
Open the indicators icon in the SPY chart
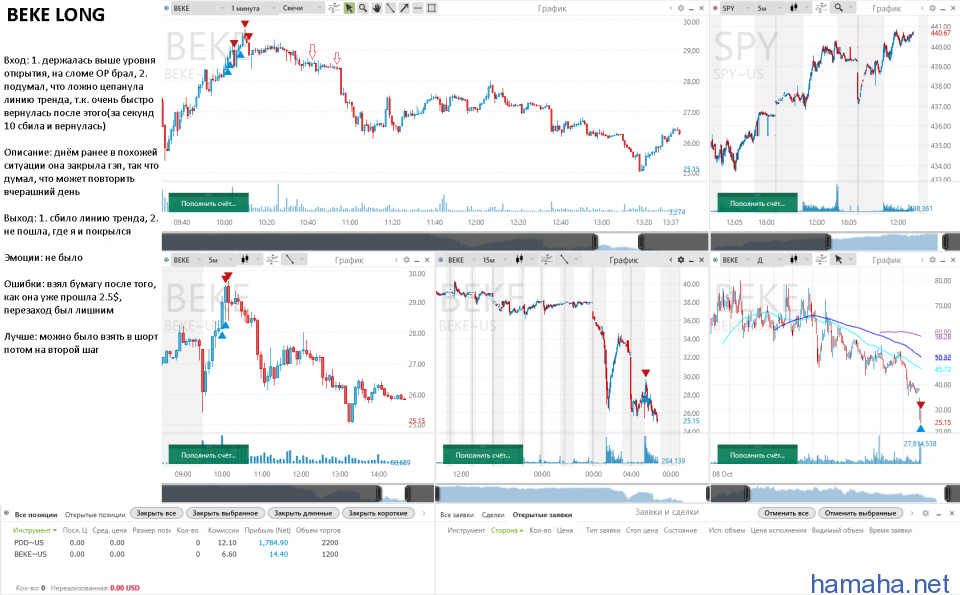click(821, 8)
